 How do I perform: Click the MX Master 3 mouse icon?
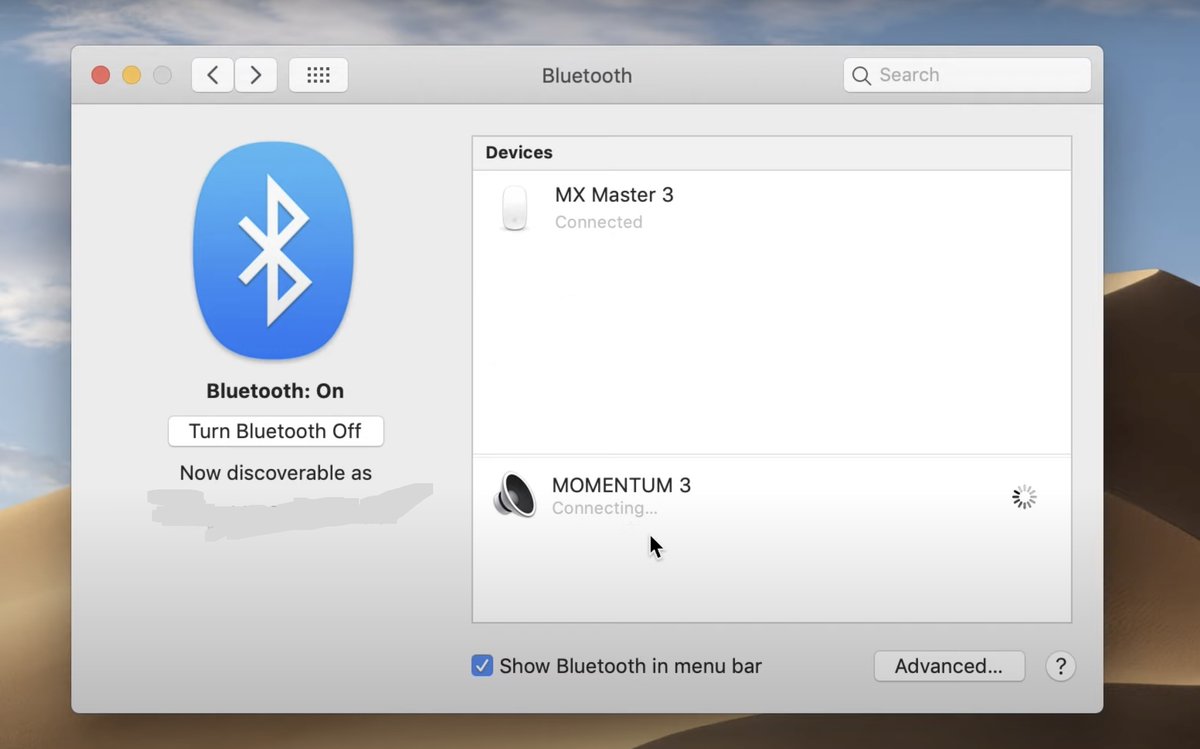tap(514, 208)
